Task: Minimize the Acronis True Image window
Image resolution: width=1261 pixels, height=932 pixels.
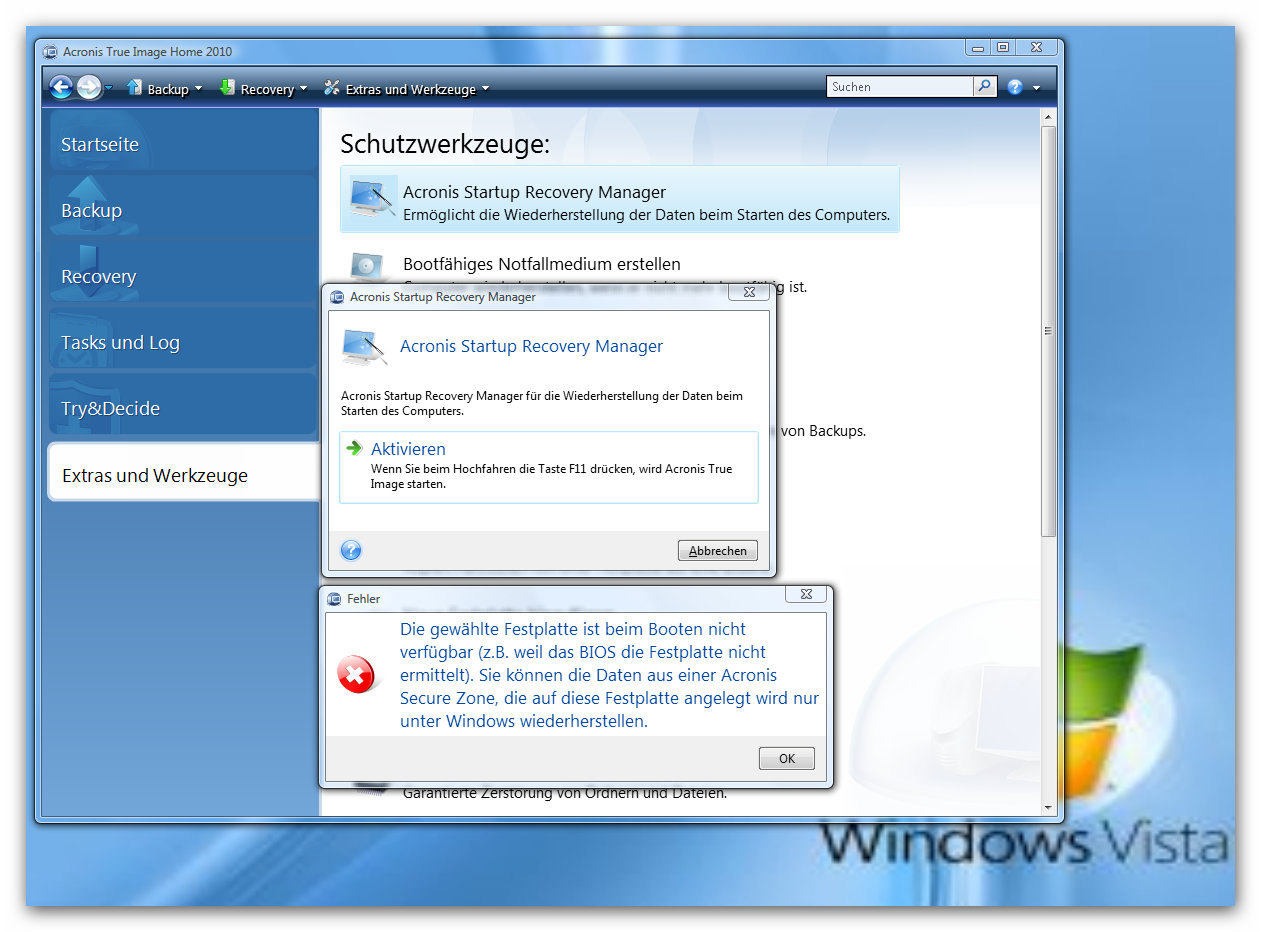Action: 978,47
